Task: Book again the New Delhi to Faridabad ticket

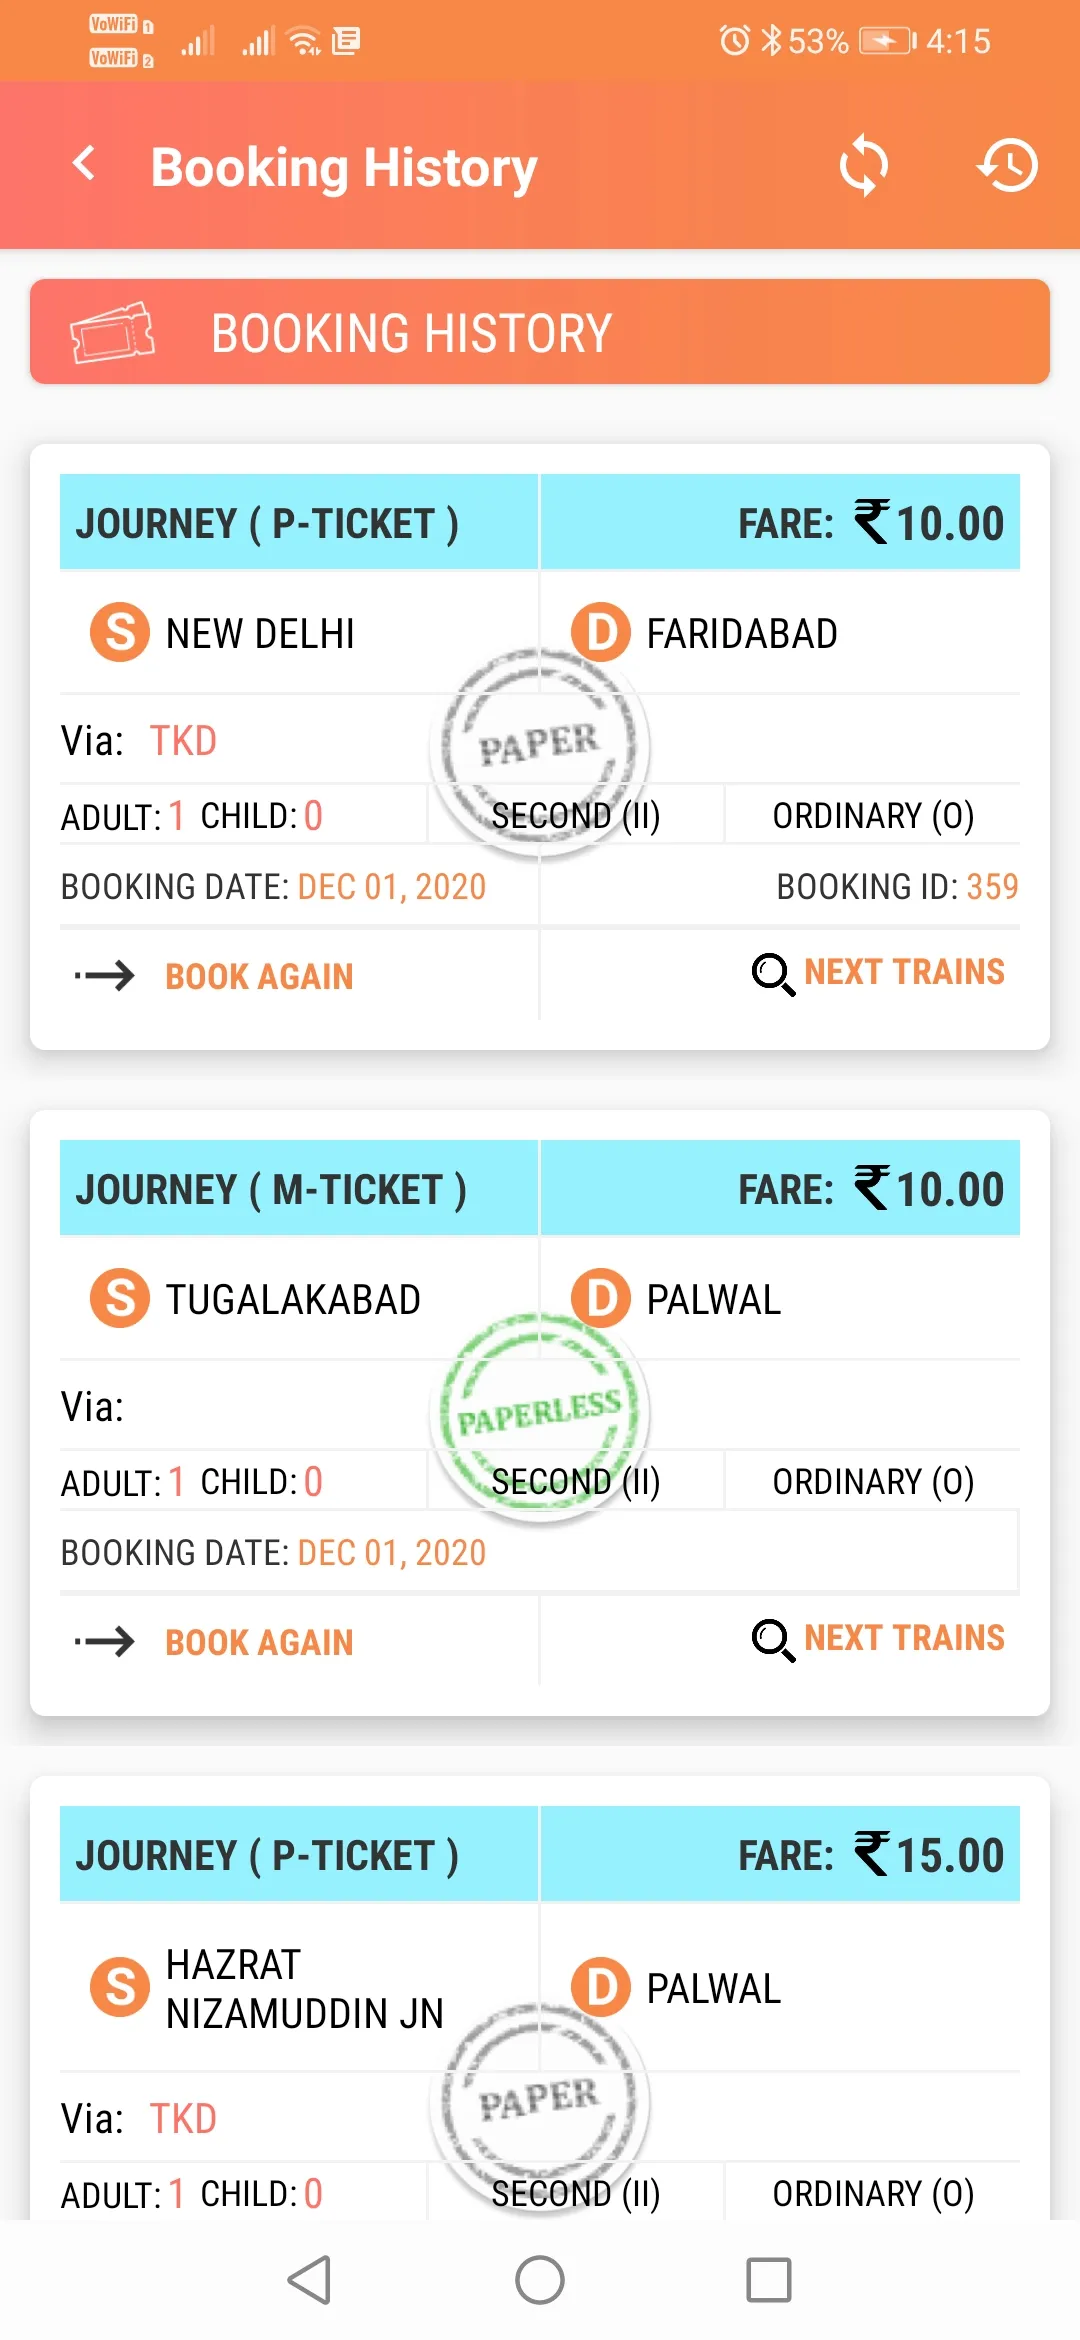Action: (x=259, y=976)
